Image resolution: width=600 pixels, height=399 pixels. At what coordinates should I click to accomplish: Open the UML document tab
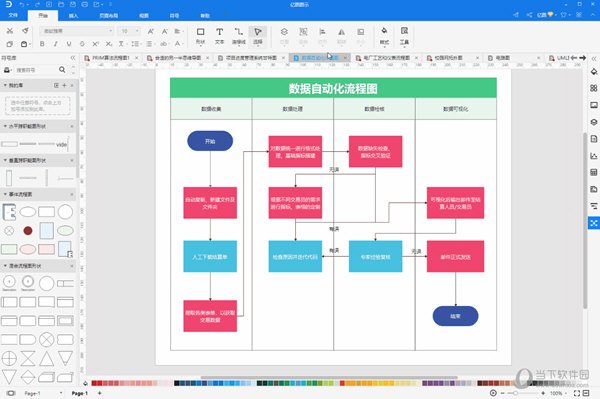[x=559, y=58]
